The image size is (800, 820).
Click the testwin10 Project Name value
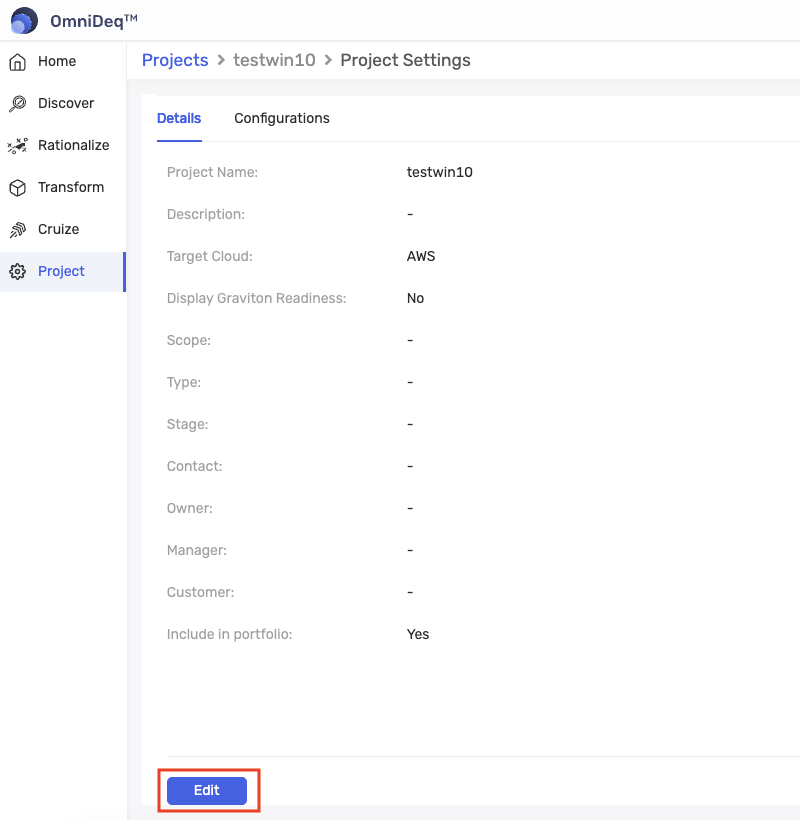pos(439,172)
